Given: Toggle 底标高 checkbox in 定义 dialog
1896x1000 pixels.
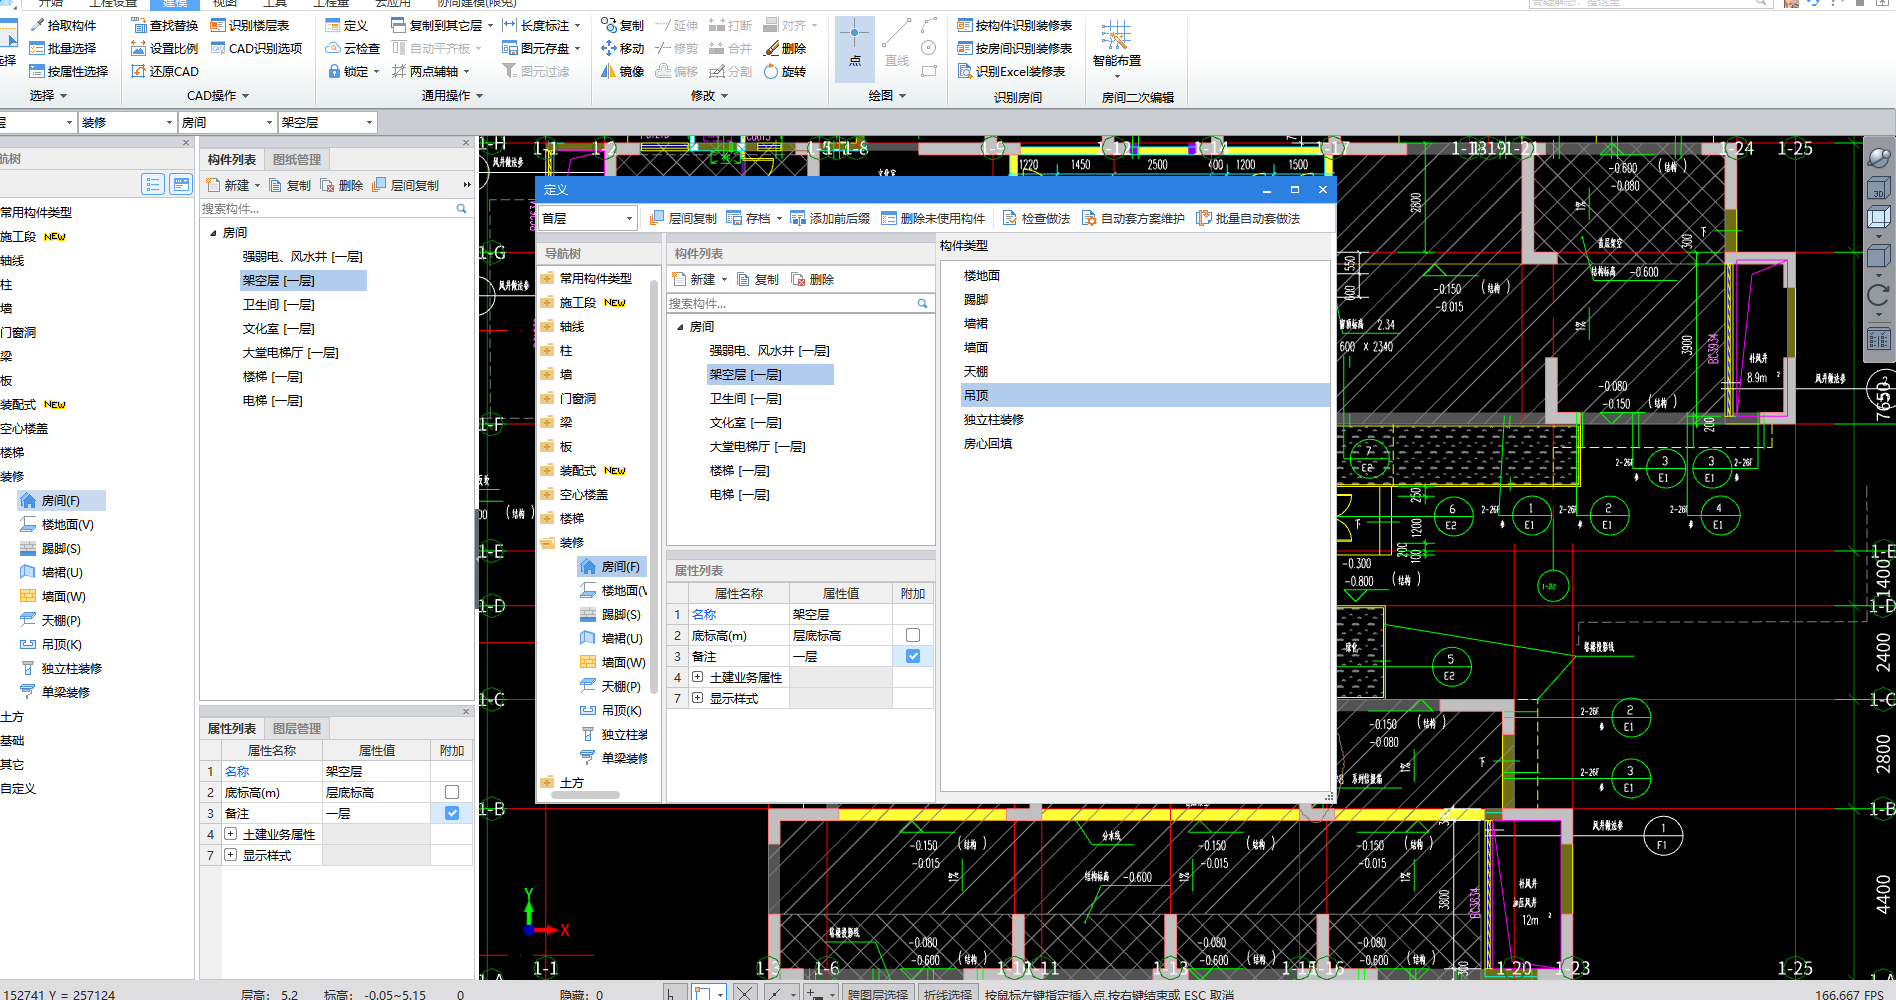Looking at the screenshot, I should (912, 635).
